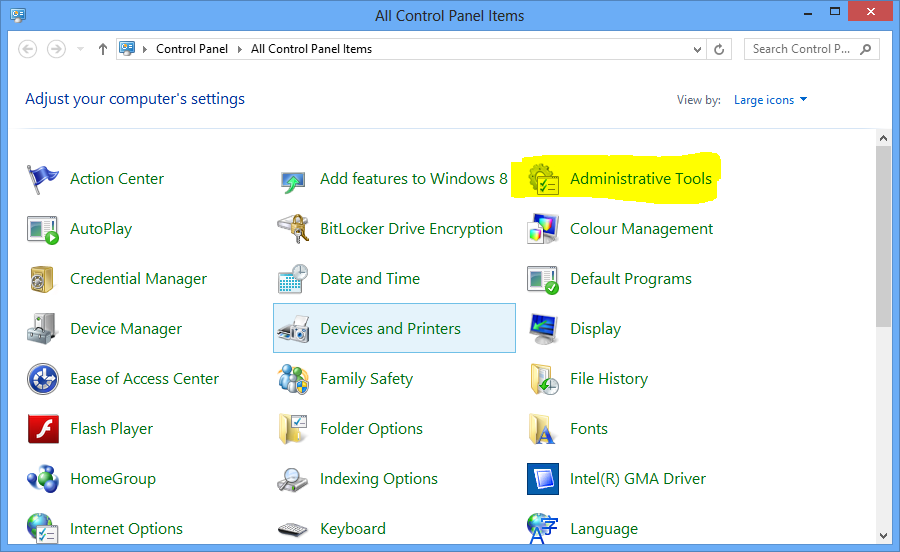Click the Family Safety label
Viewport: 900px width, 552px height.
tap(366, 379)
